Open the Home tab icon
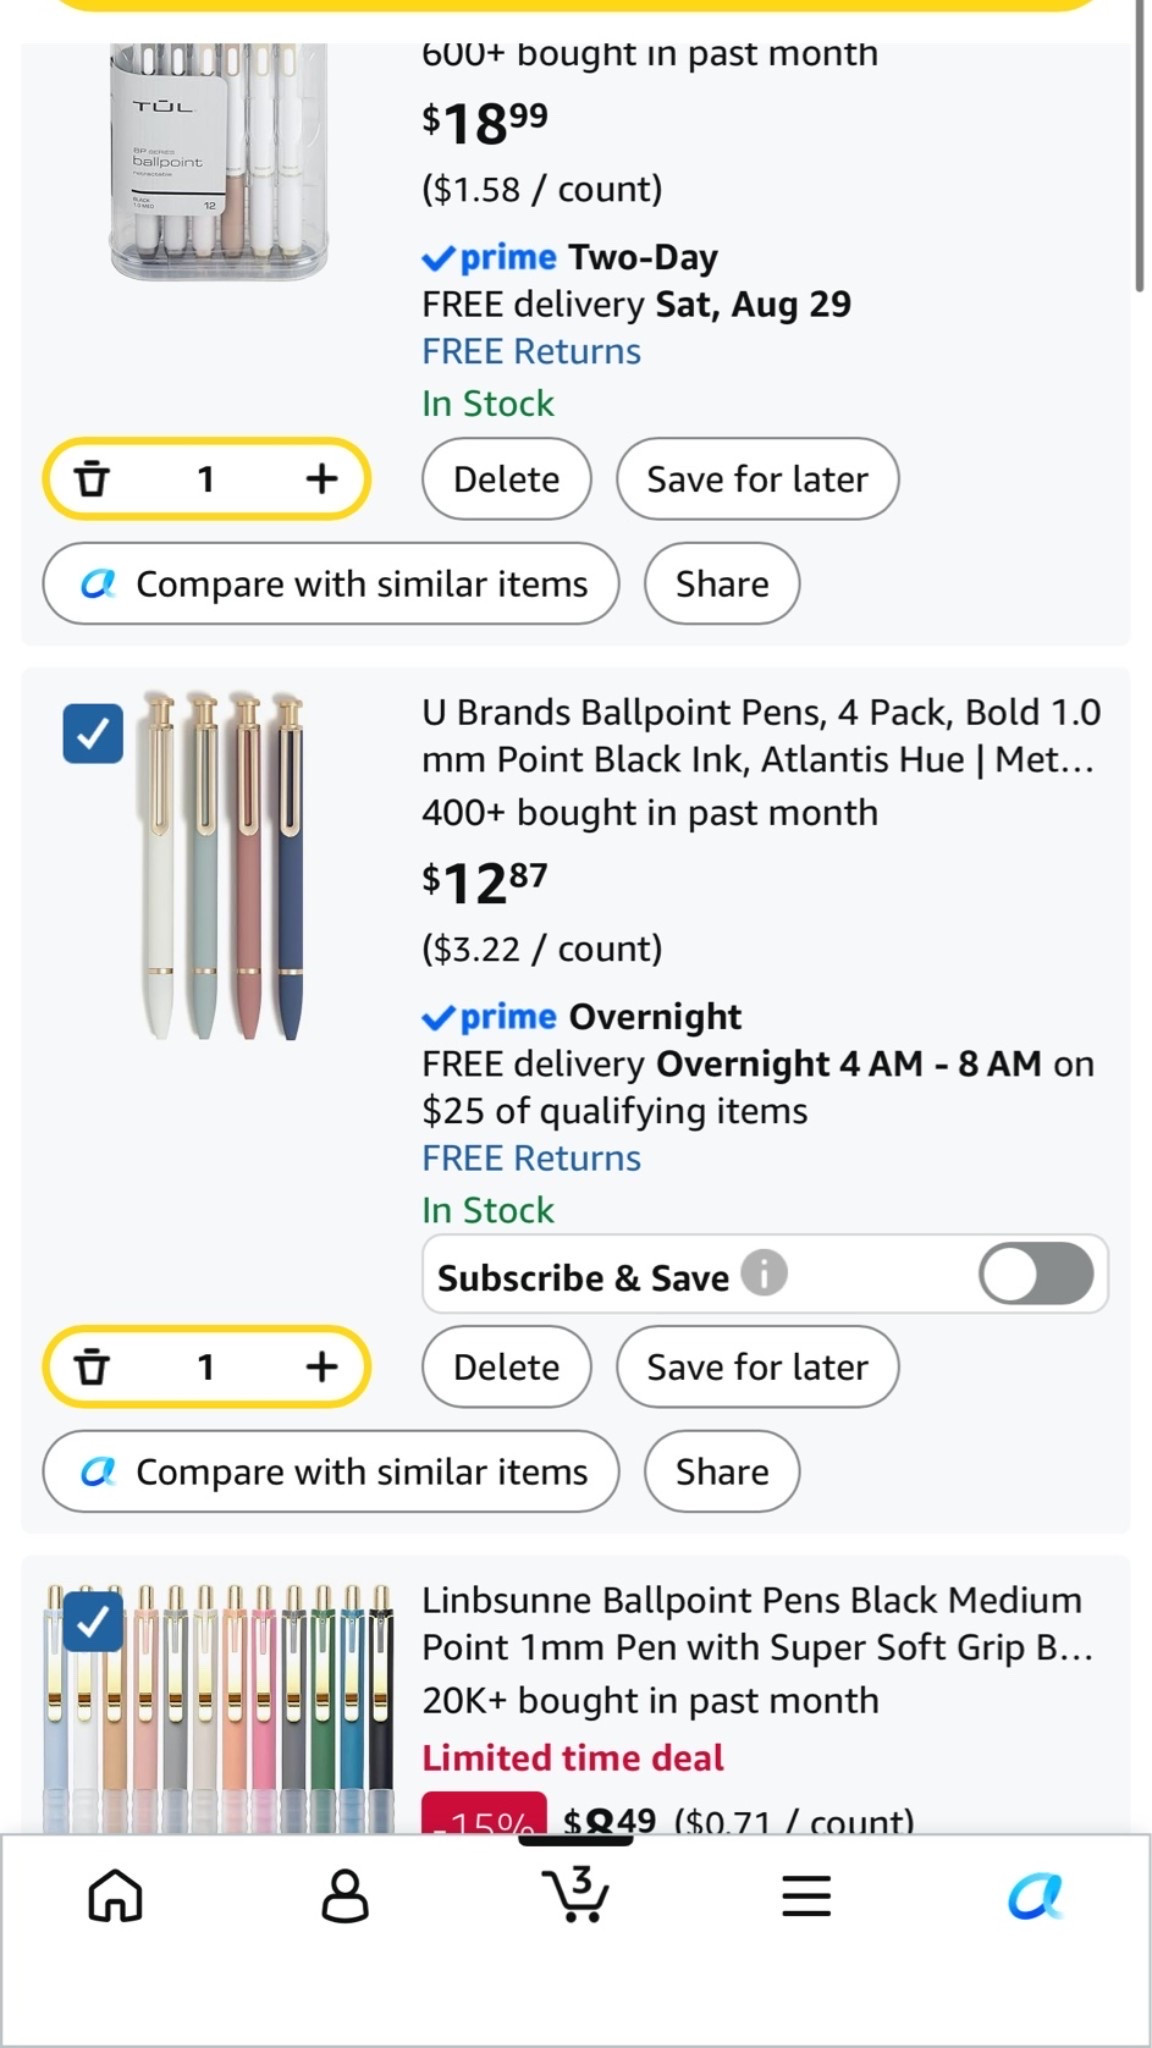 coord(116,1896)
